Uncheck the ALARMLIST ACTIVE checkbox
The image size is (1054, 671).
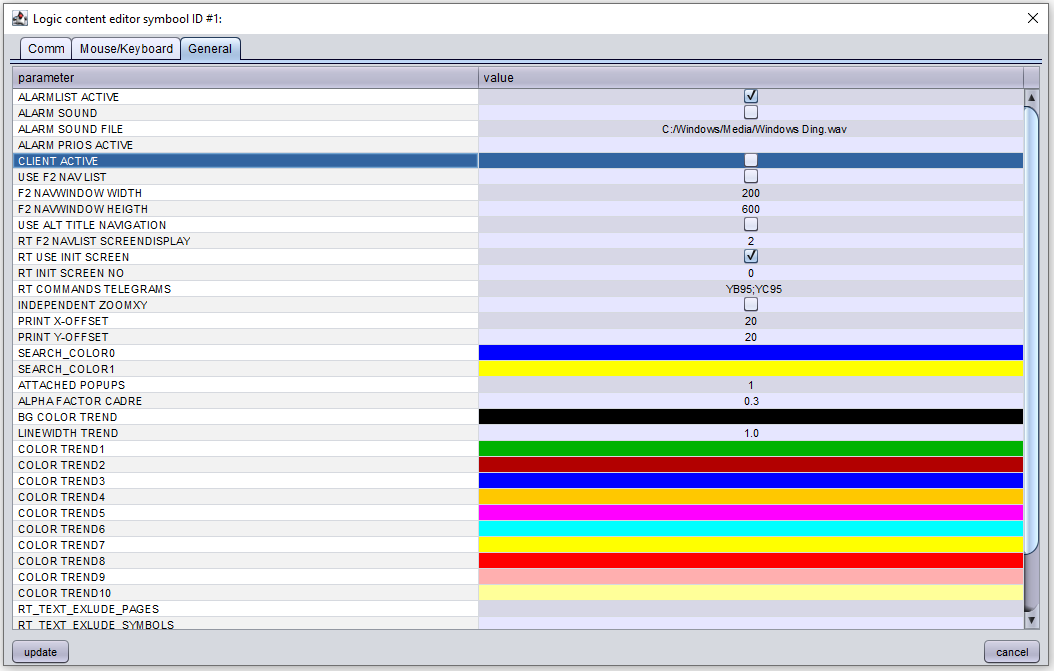point(751,96)
